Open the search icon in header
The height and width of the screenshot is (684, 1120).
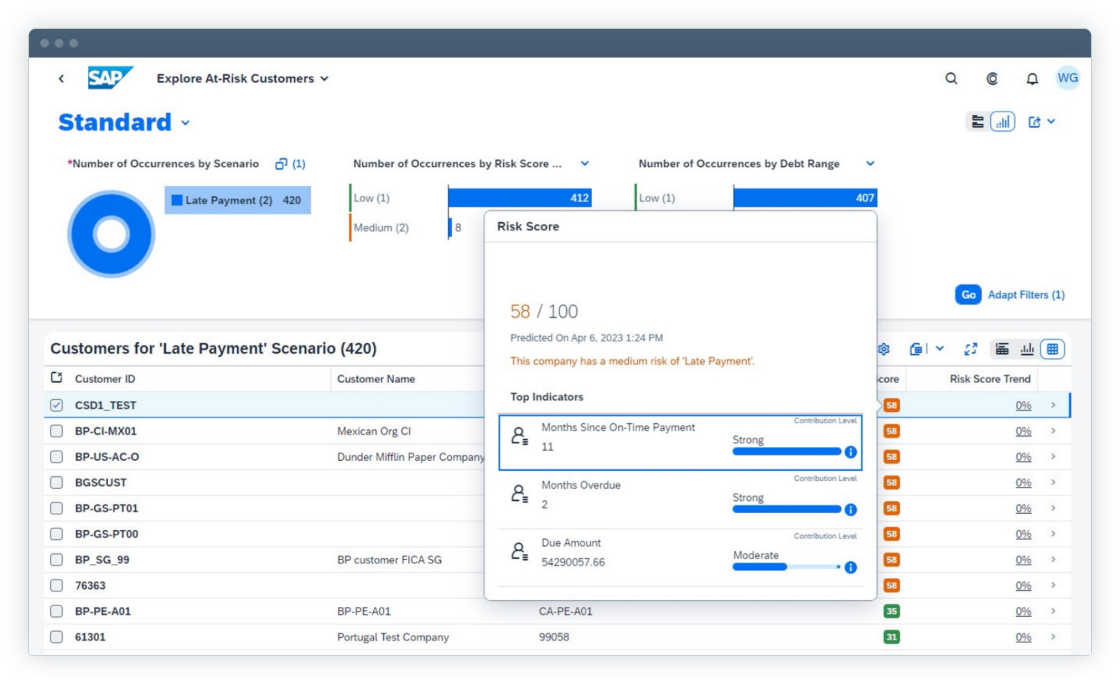[951, 79]
